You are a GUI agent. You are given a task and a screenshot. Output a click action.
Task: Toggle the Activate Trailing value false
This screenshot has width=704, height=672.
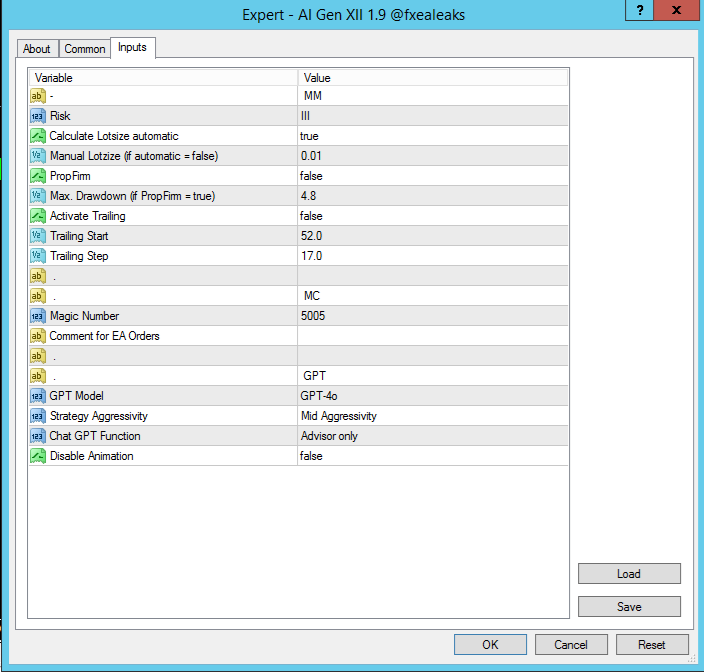click(x=433, y=216)
